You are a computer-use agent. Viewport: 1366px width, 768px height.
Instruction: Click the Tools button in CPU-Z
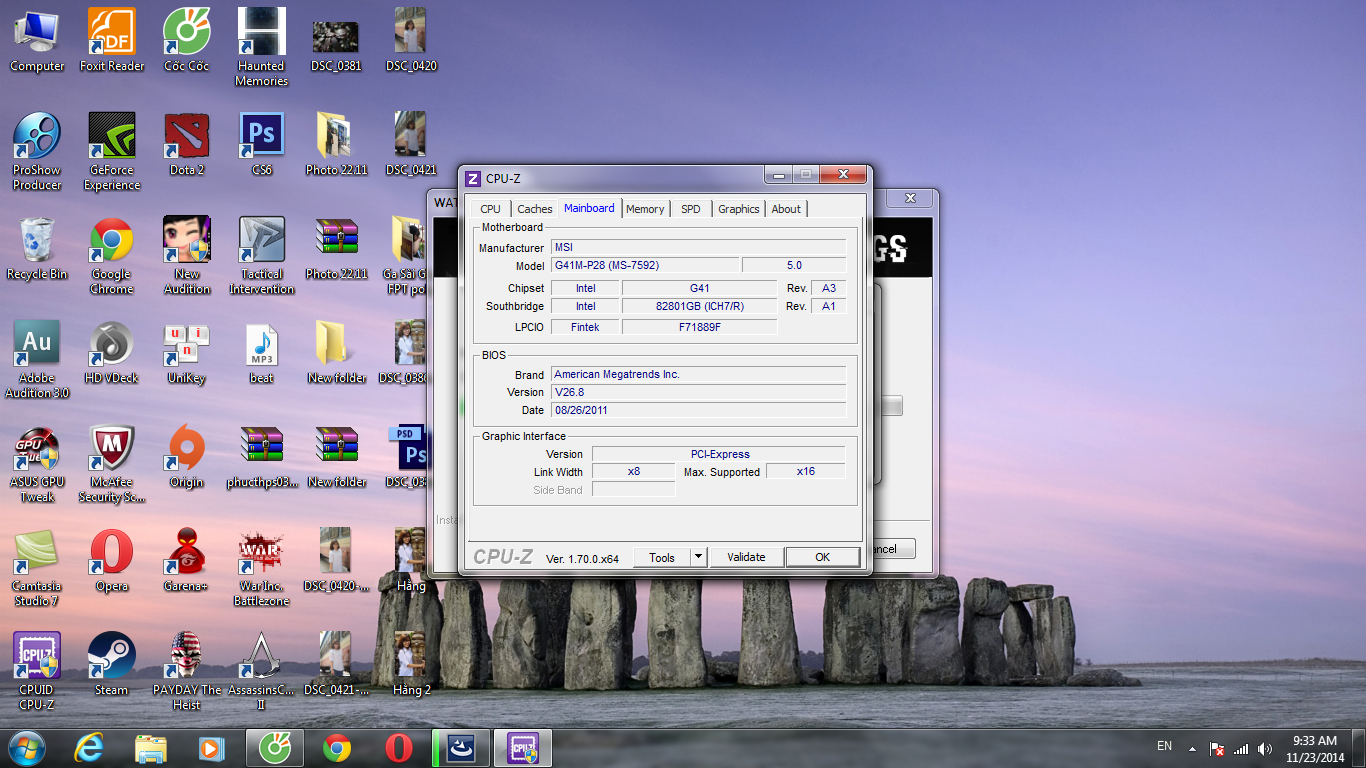click(662, 557)
